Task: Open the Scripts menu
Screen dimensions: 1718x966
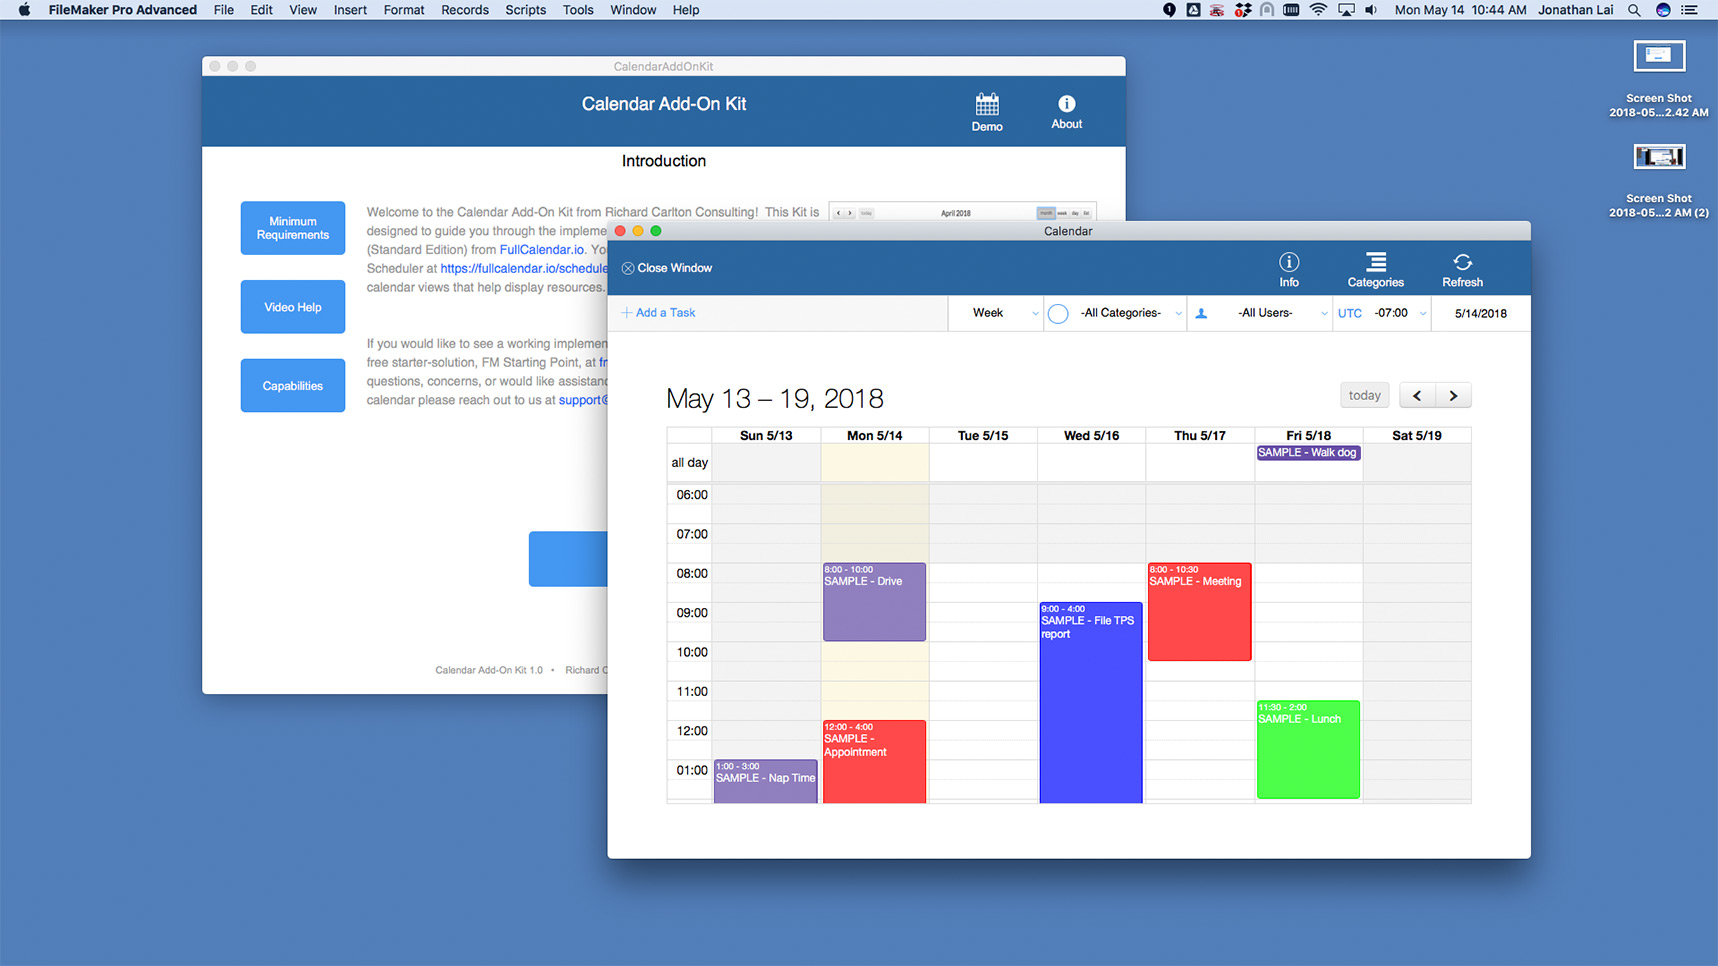Action: tap(525, 10)
